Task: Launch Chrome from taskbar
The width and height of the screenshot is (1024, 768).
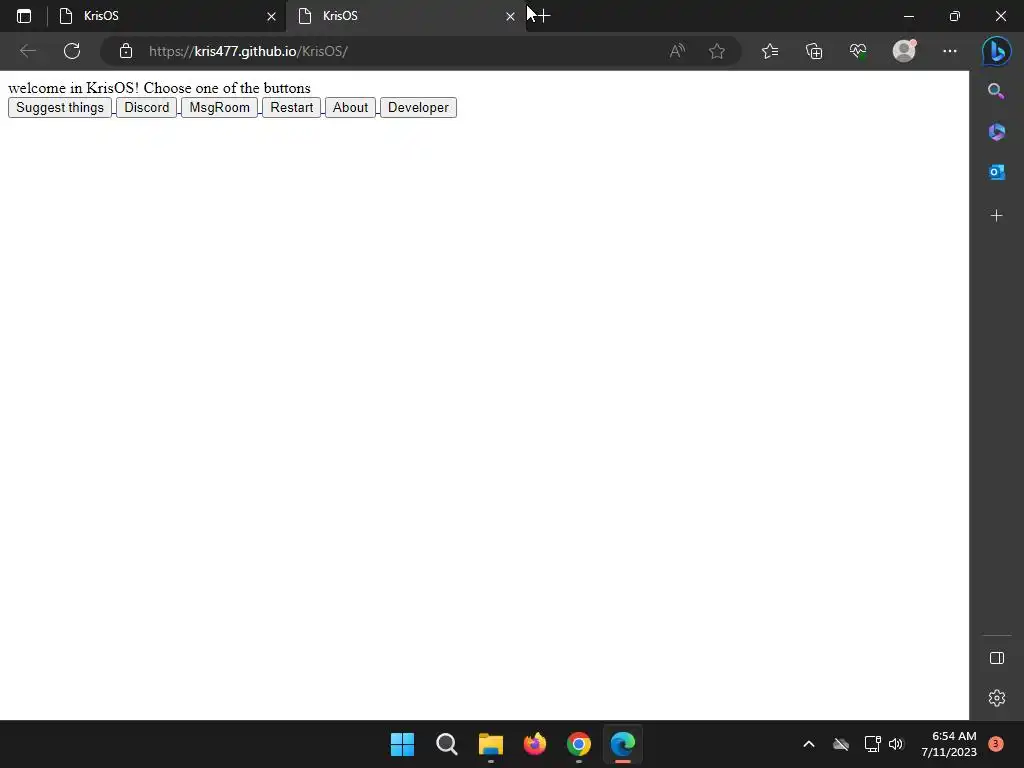Action: pos(579,744)
